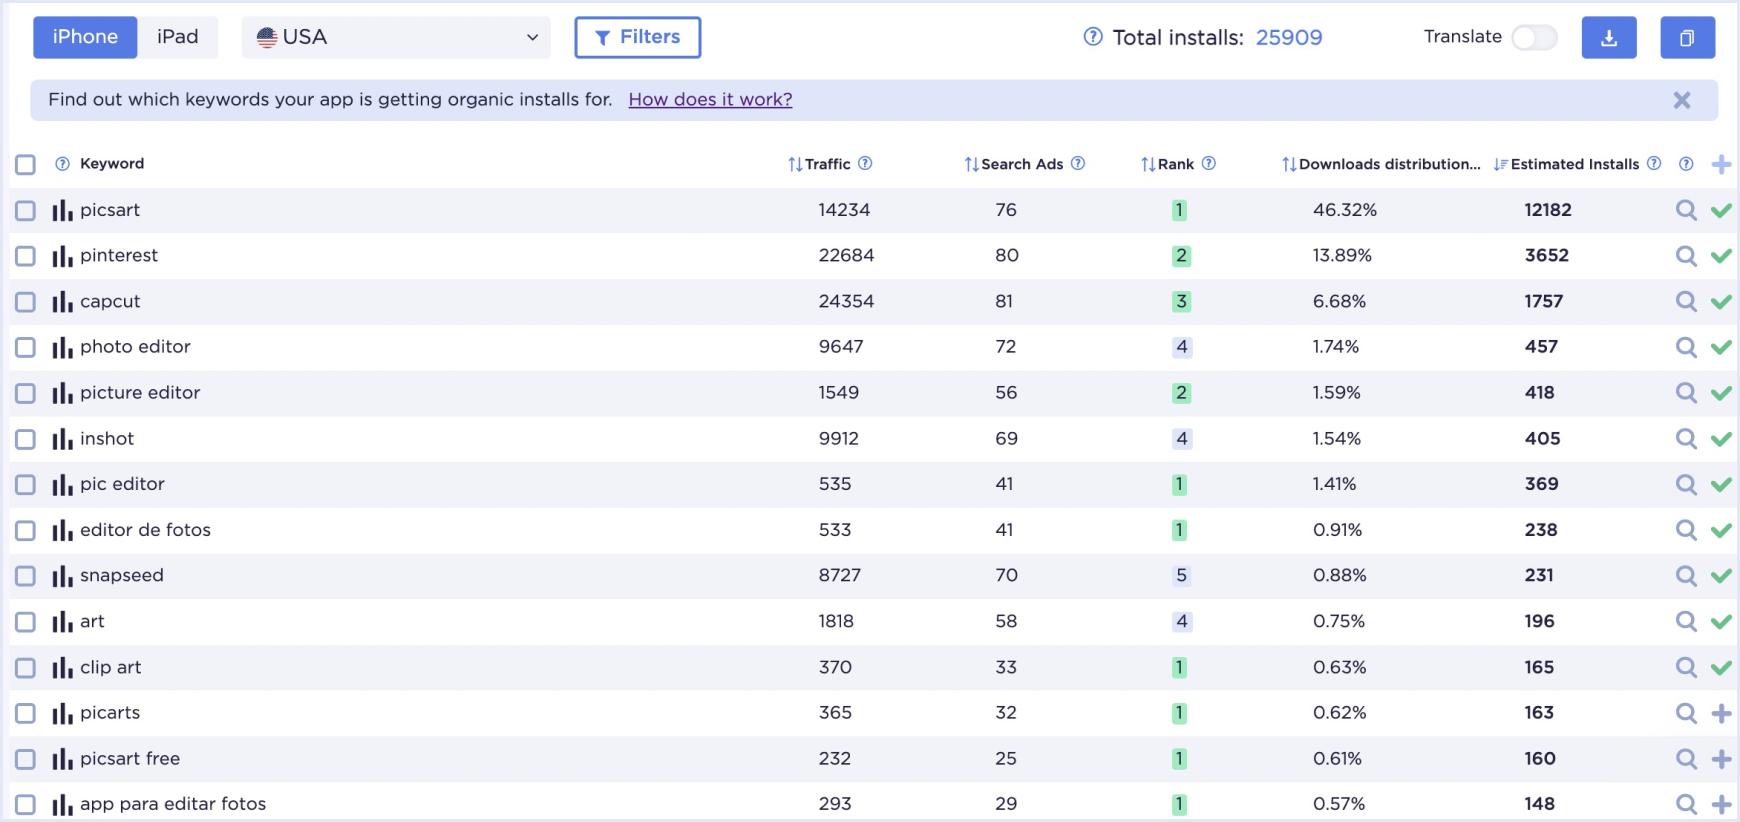The image size is (1740, 822).
Task: Switch to the iPad tab
Action: click(x=178, y=37)
